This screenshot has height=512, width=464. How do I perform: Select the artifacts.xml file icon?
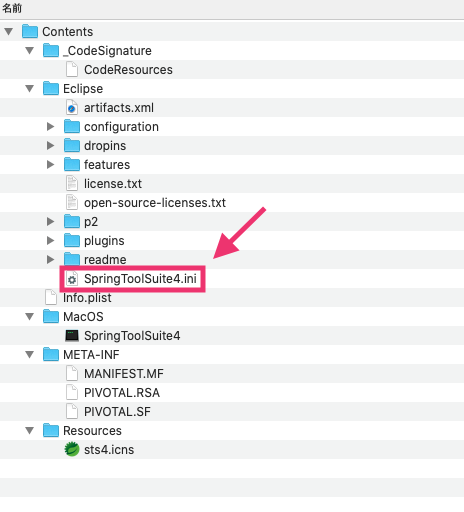click(72, 108)
